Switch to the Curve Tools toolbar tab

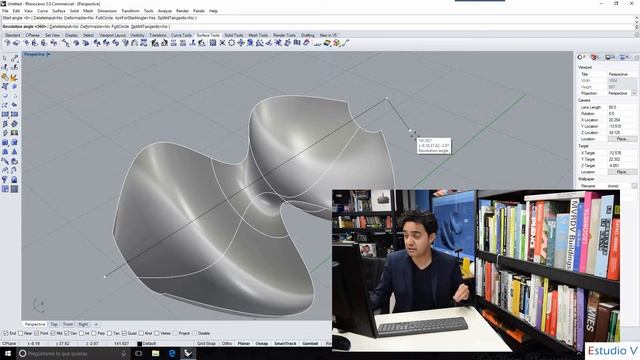click(181, 36)
